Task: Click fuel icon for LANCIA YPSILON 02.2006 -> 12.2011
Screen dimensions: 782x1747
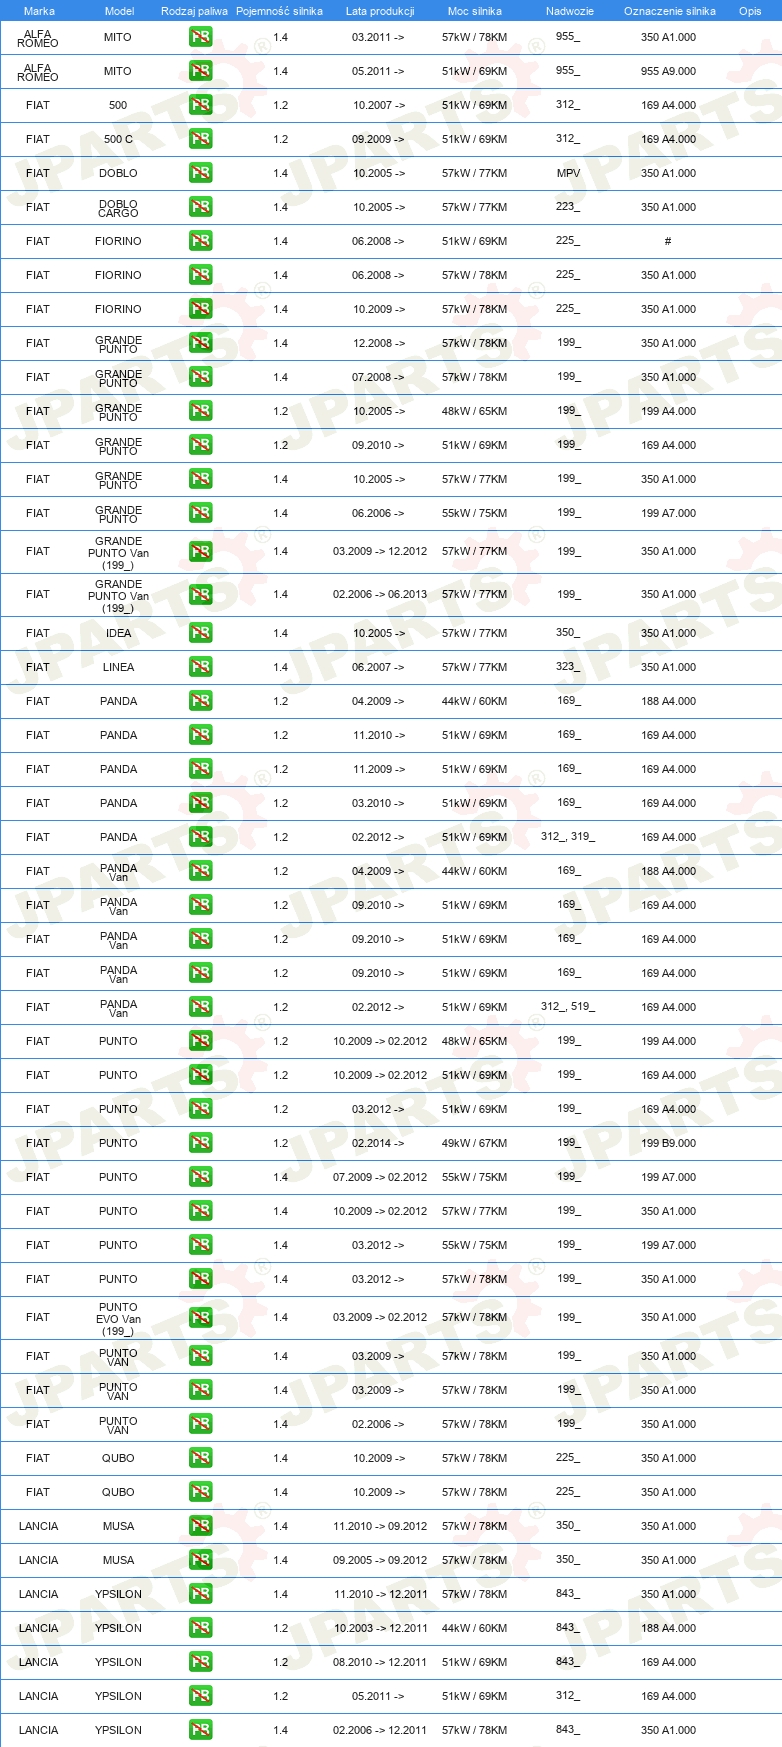Action: 200,1730
